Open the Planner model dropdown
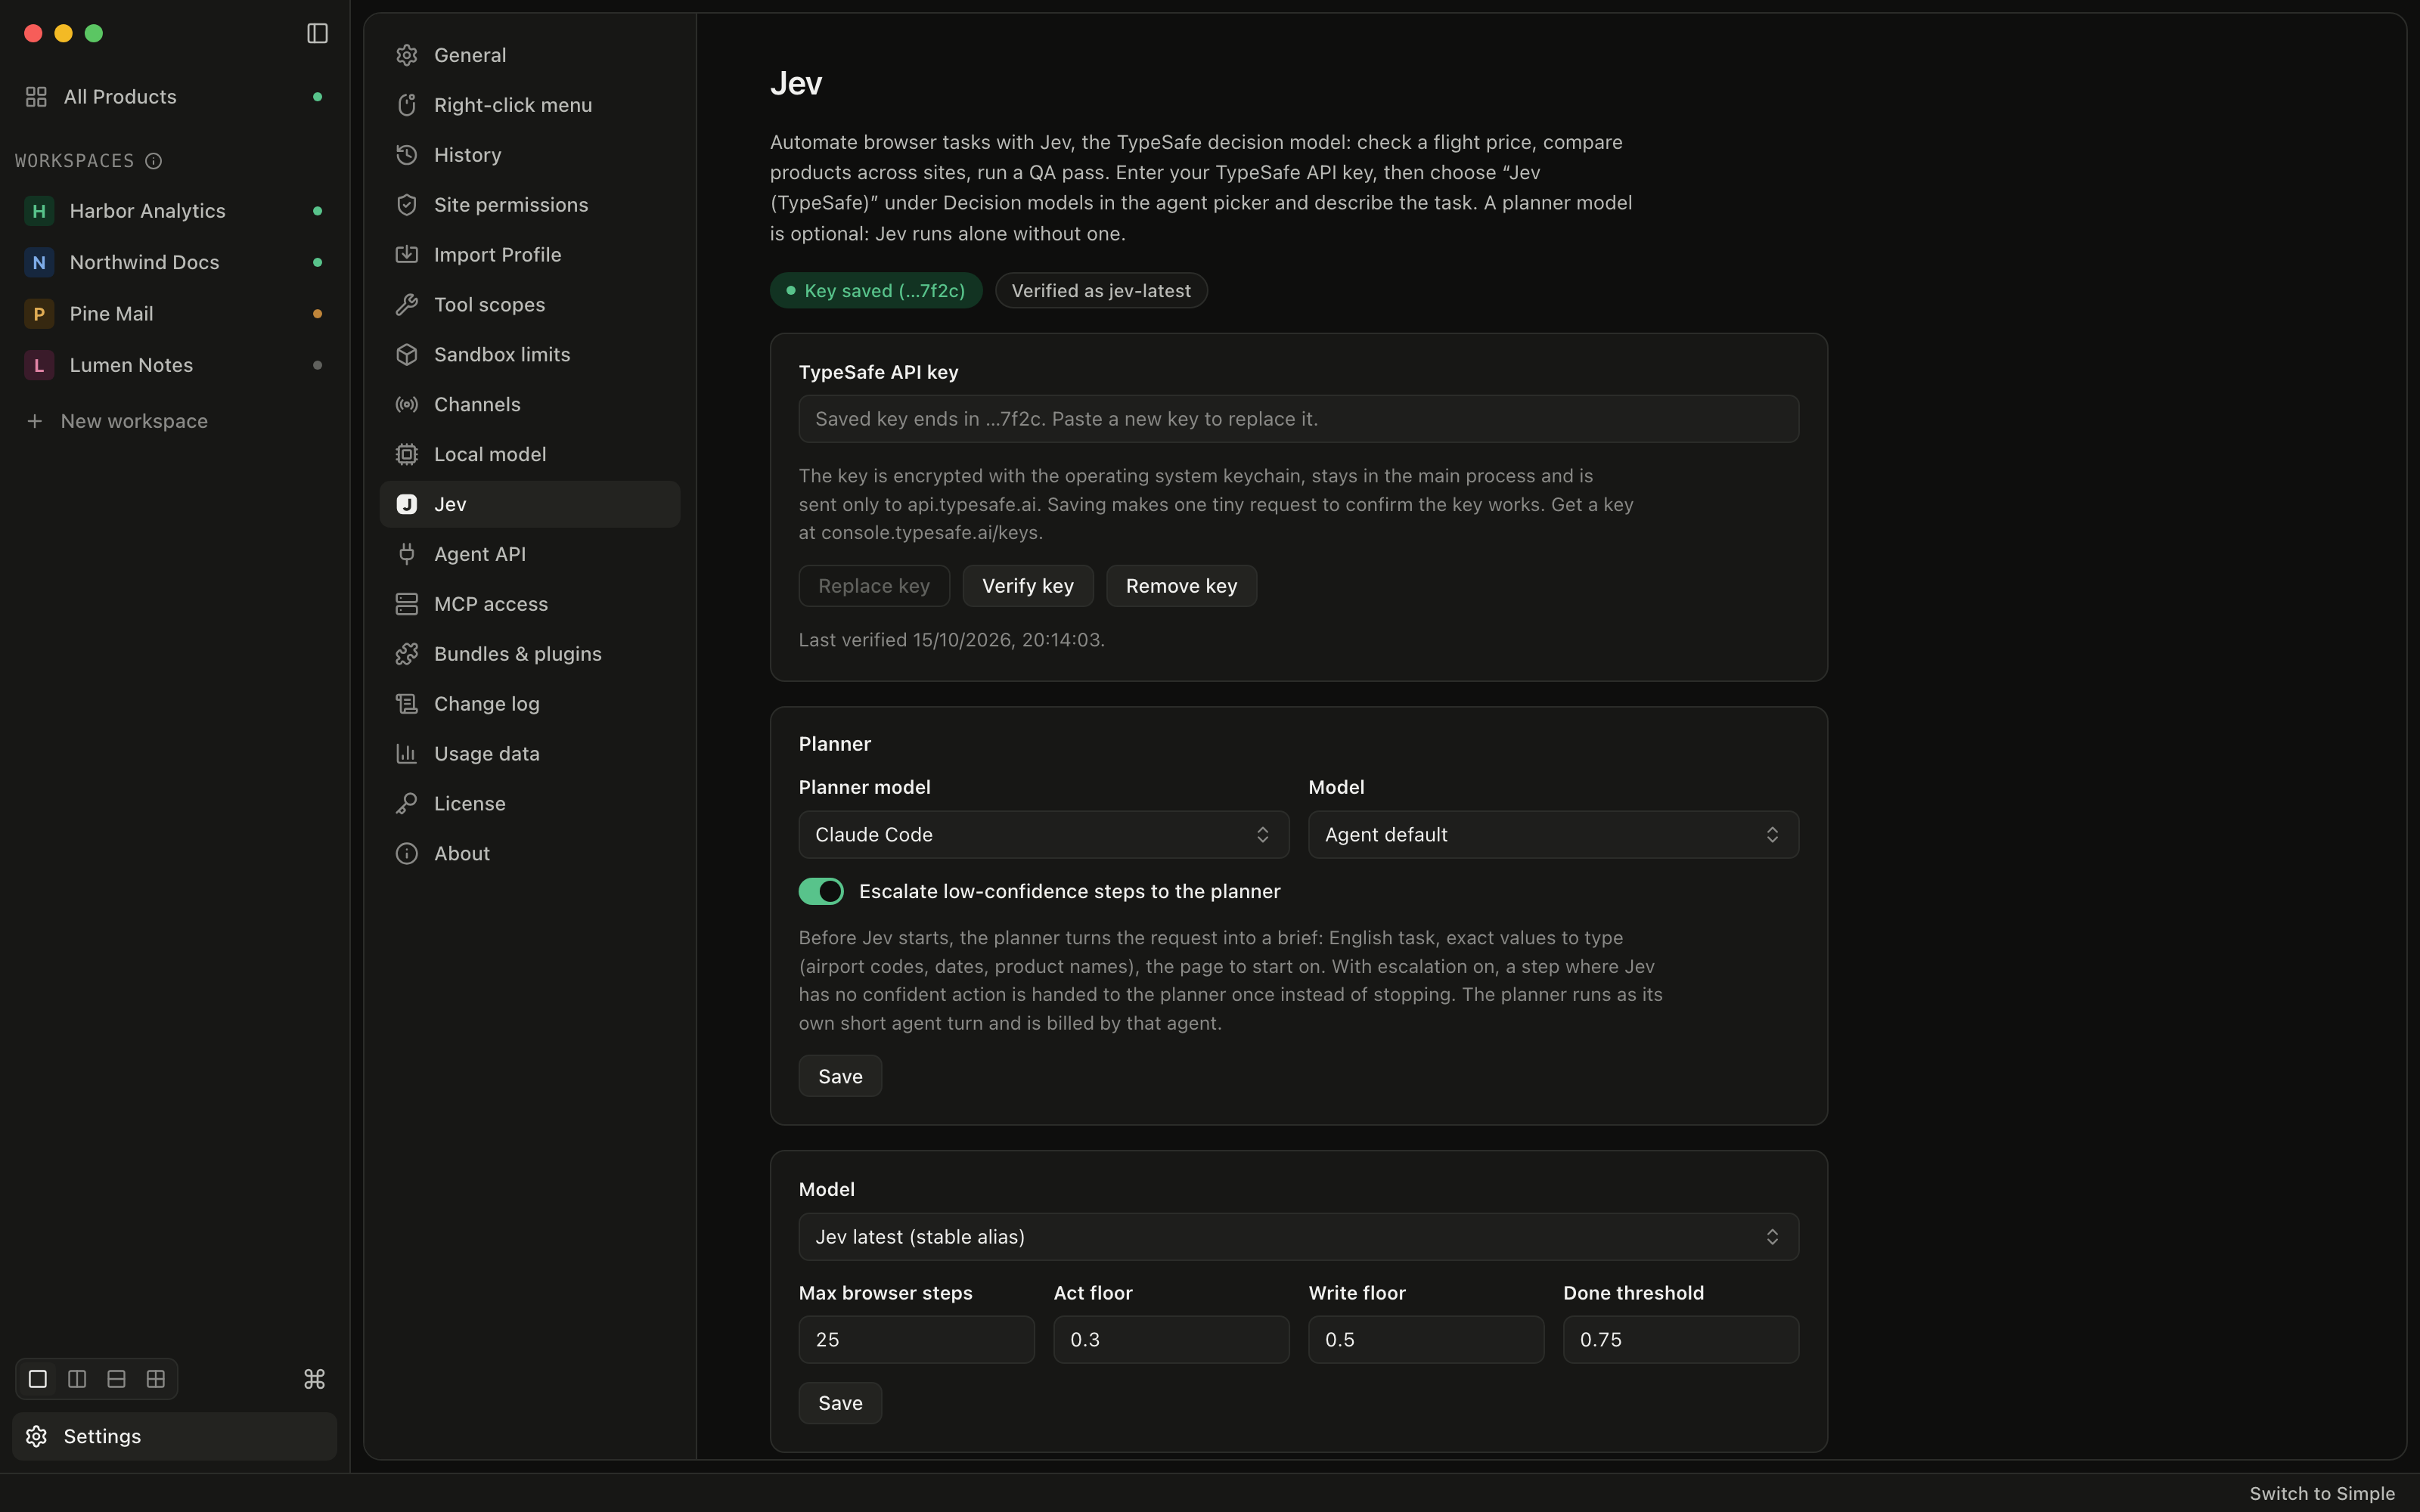 tap(1043, 834)
